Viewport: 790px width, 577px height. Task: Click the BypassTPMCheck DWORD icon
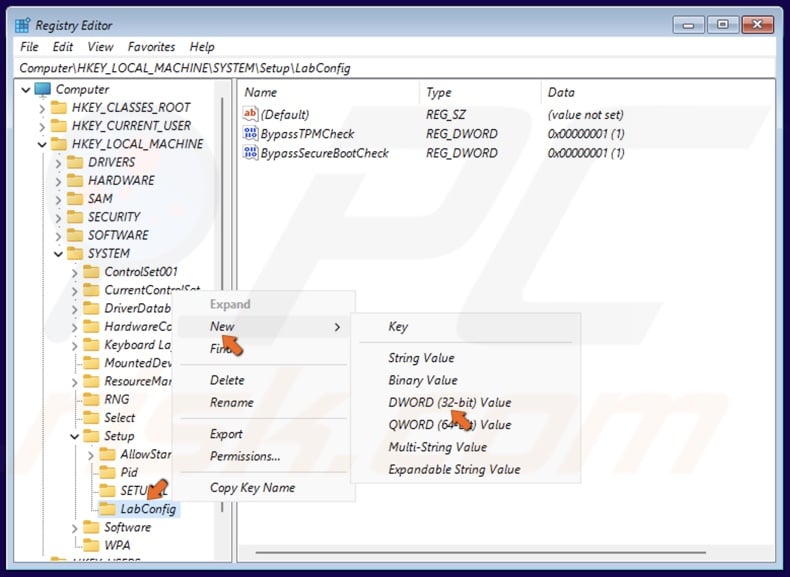tap(250, 133)
